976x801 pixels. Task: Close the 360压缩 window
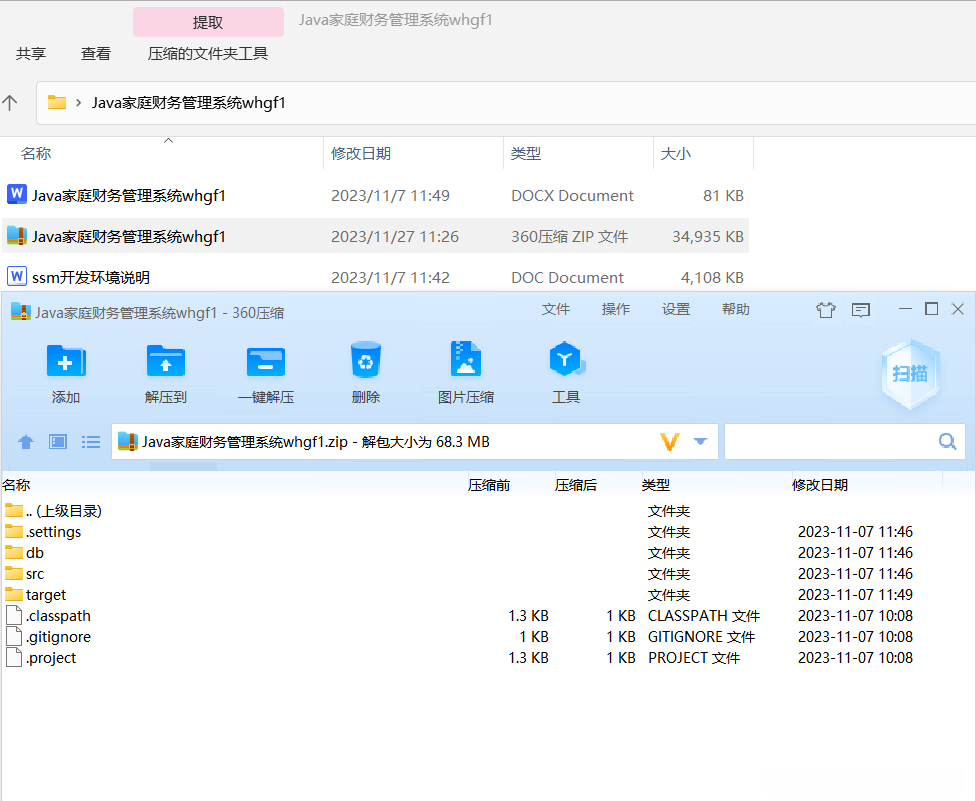pyautogui.click(x=958, y=309)
